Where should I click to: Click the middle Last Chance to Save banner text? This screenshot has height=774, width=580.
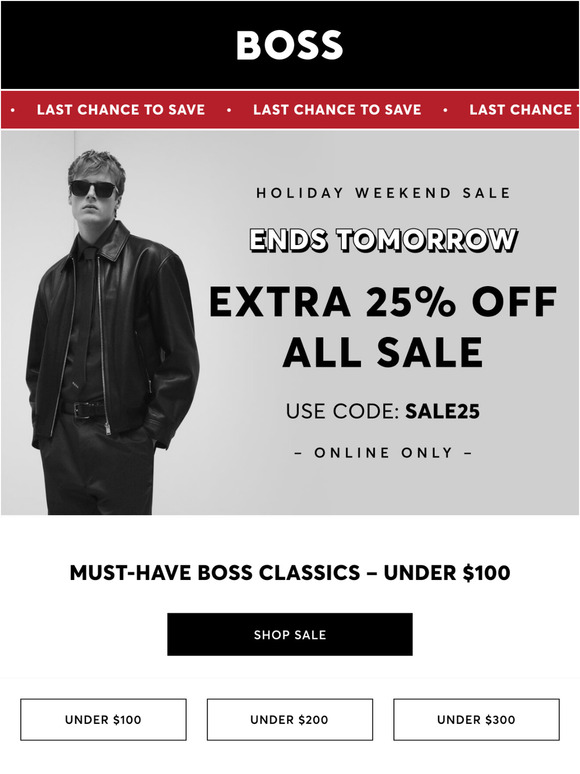[337, 110]
